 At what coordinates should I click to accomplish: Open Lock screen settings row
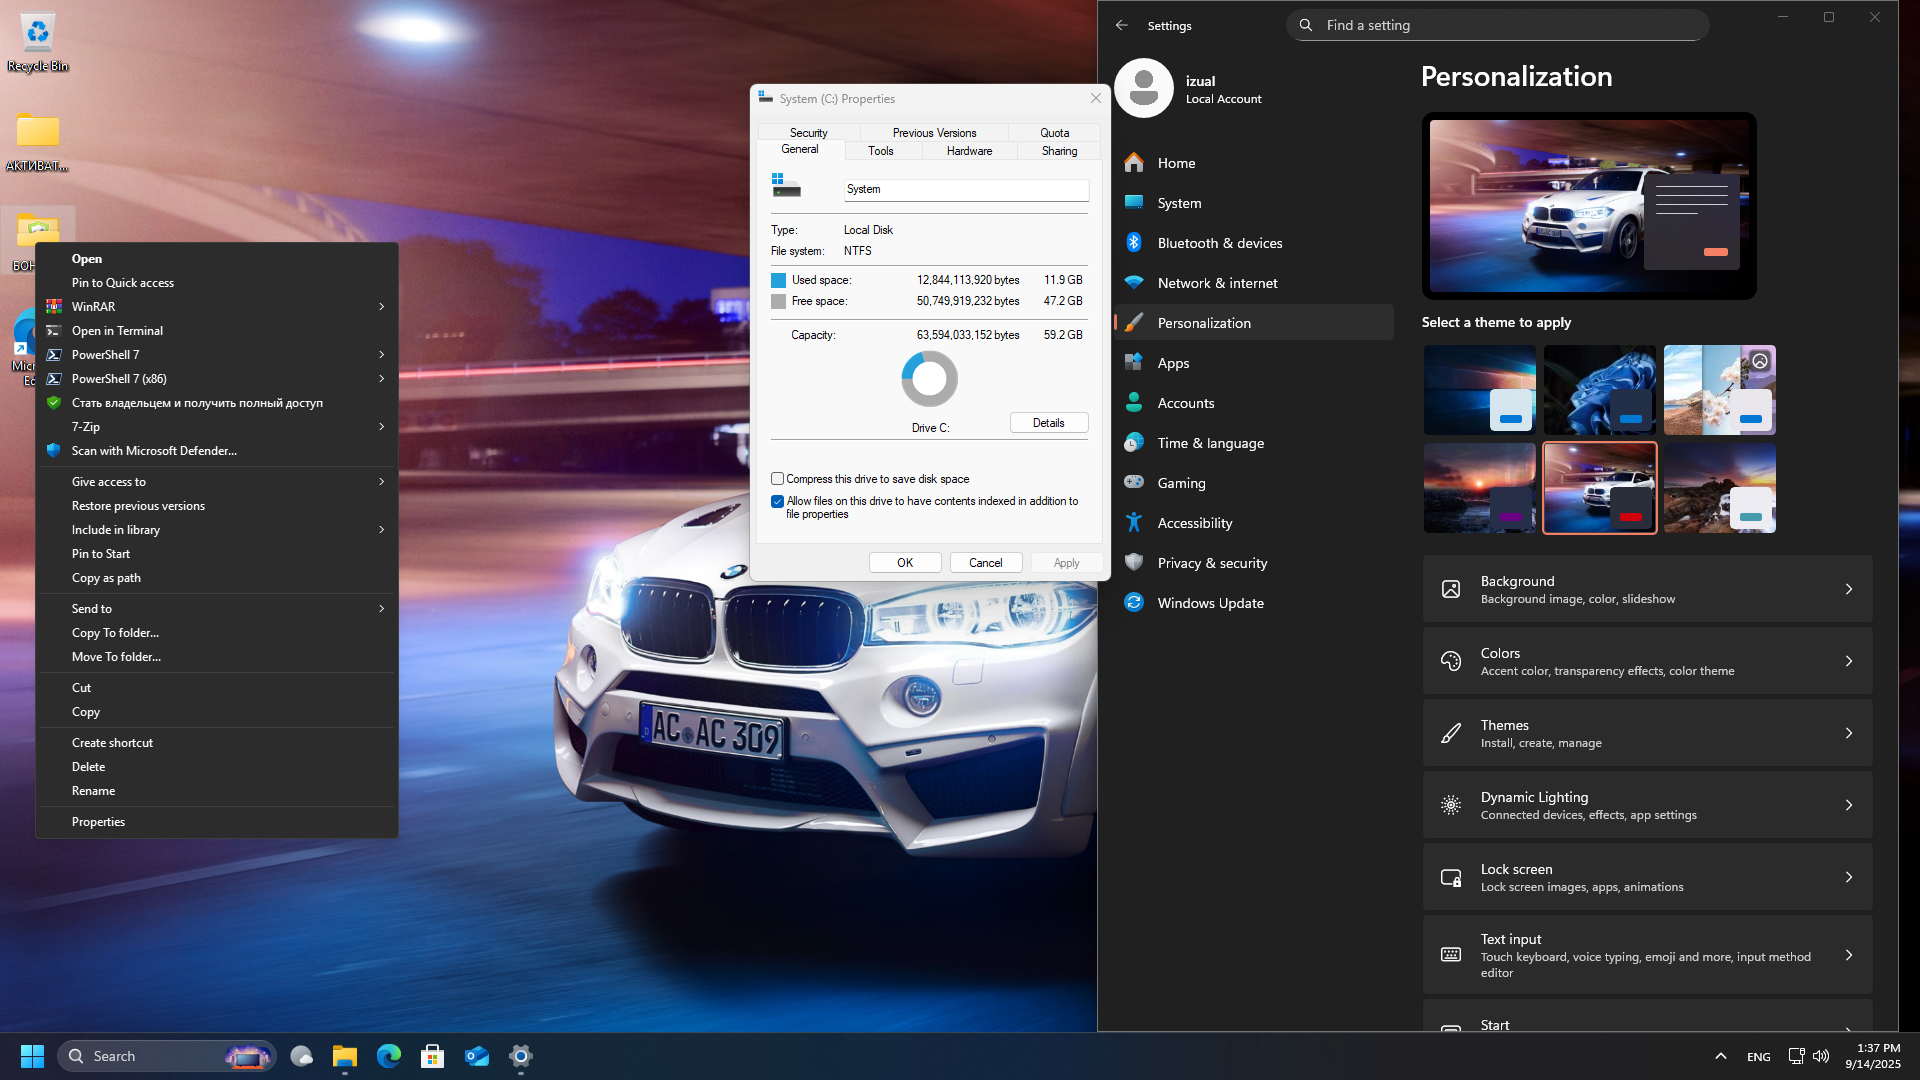pos(1647,877)
